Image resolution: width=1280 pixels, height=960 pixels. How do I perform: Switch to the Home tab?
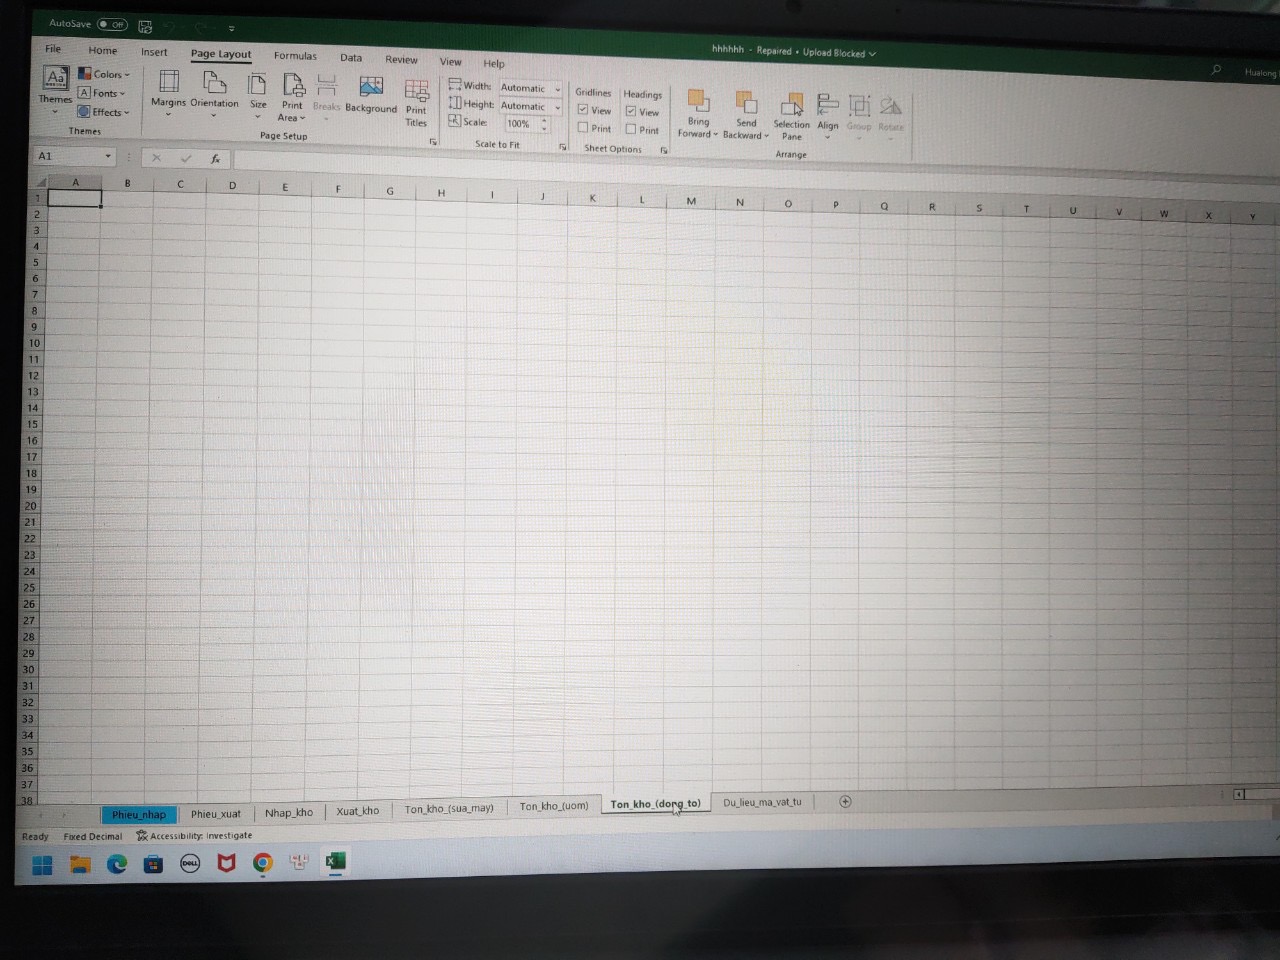click(102, 50)
